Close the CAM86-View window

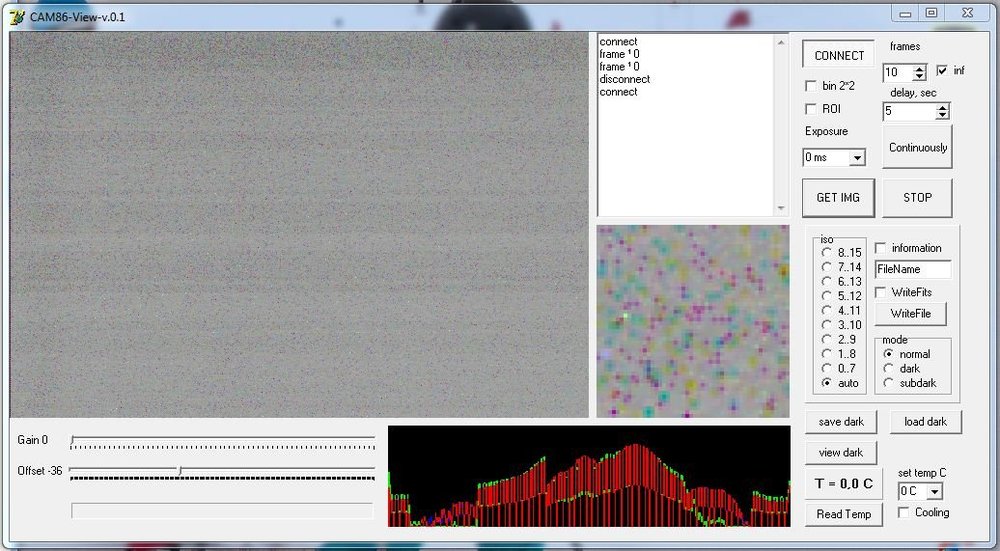click(968, 13)
